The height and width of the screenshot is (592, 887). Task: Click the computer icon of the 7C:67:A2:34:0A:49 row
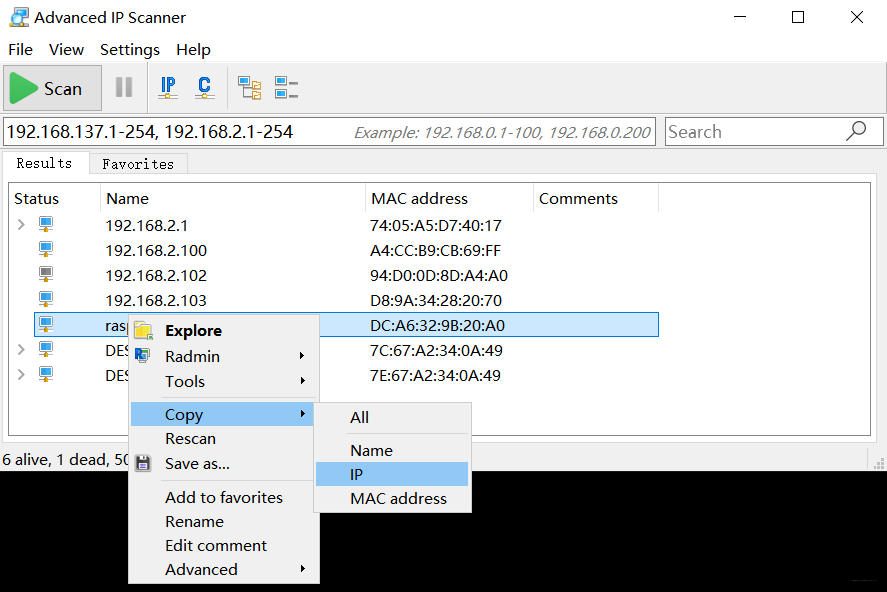[x=46, y=349]
